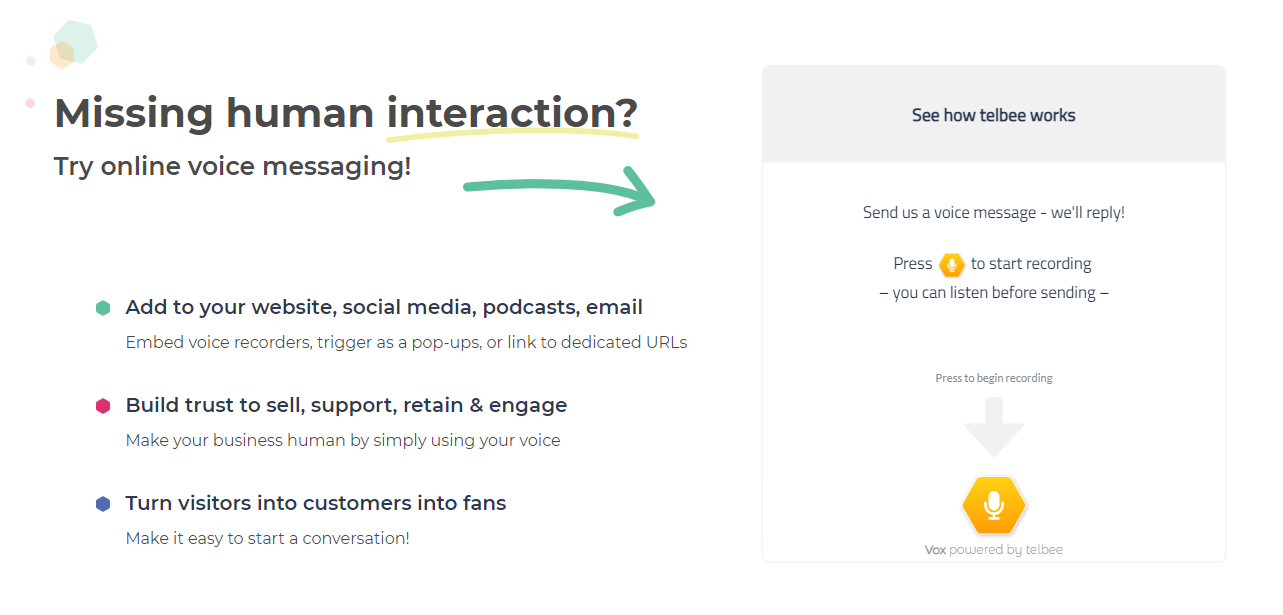Click the small mic icon in the instructions
The width and height of the screenshot is (1283, 615).
[951, 264]
